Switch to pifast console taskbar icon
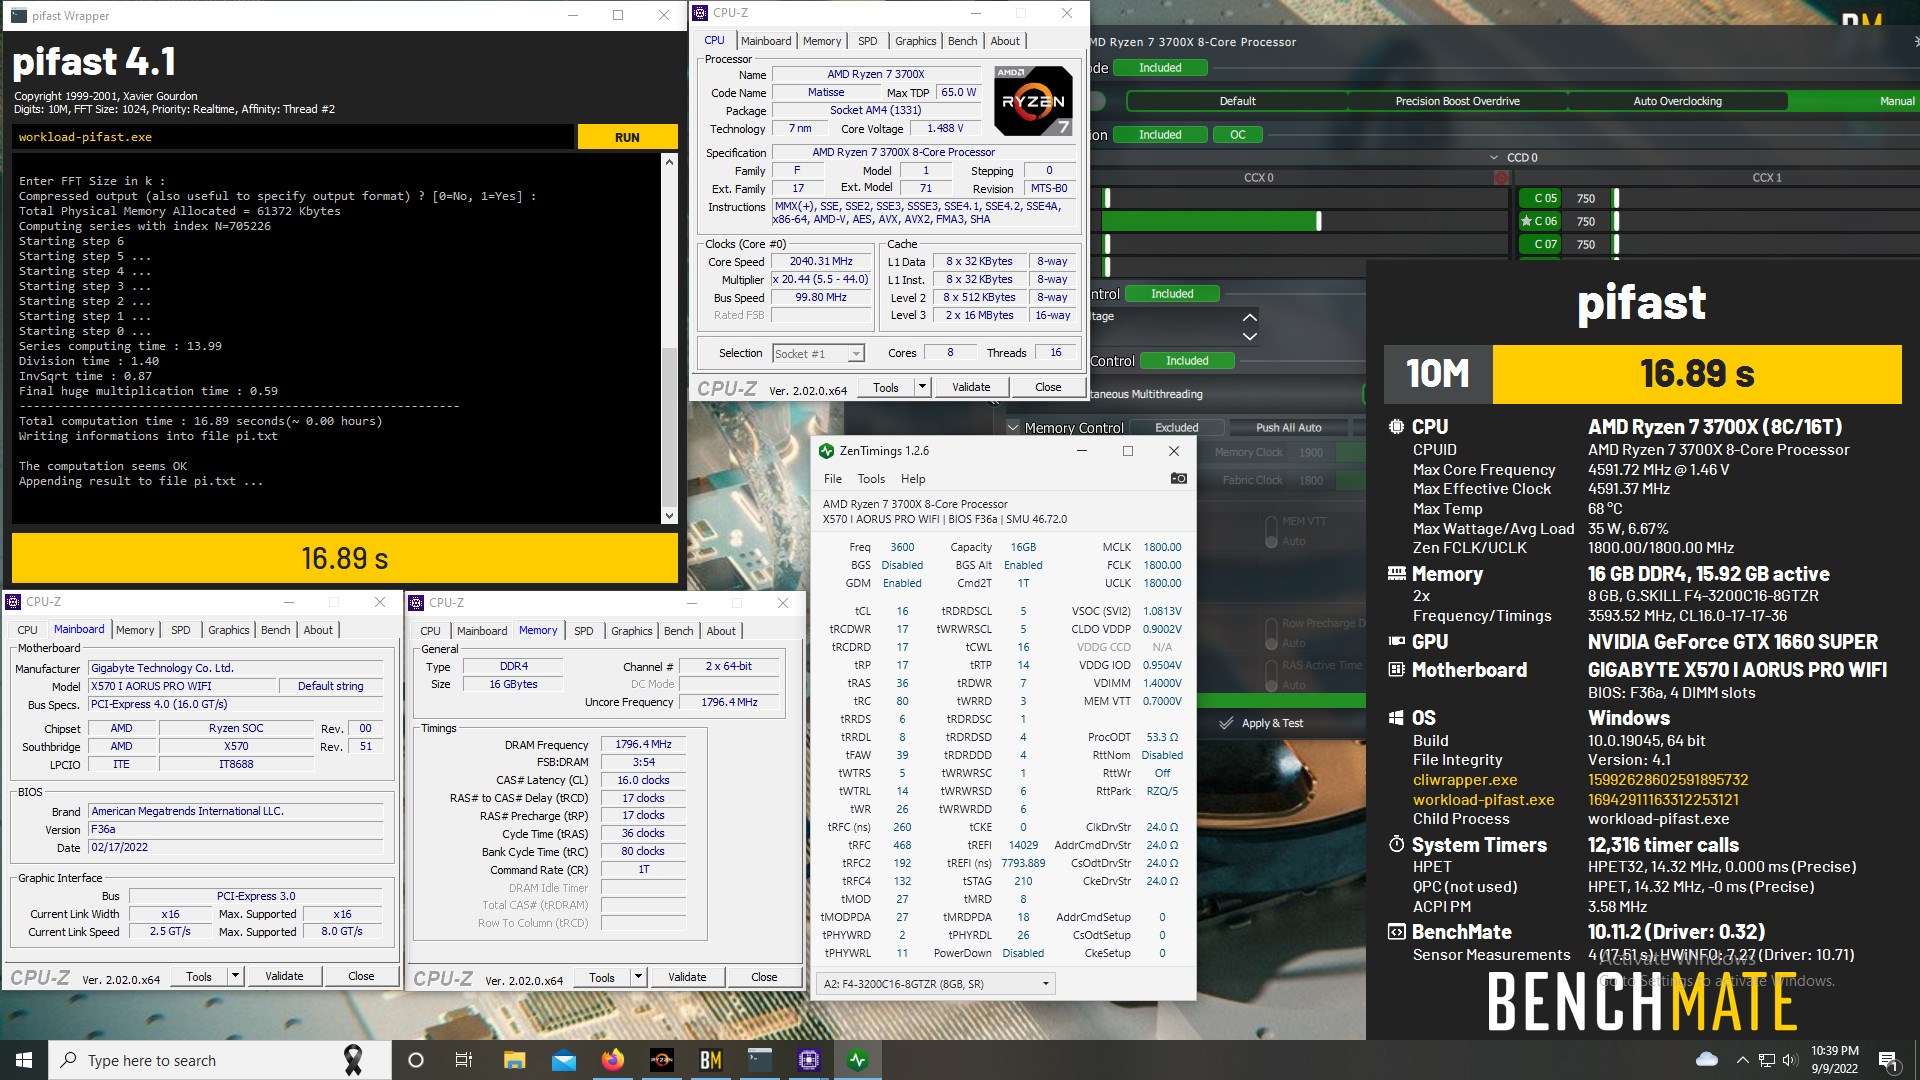The width and height of the screenshot is (1920, 1080). point(760,1060)
